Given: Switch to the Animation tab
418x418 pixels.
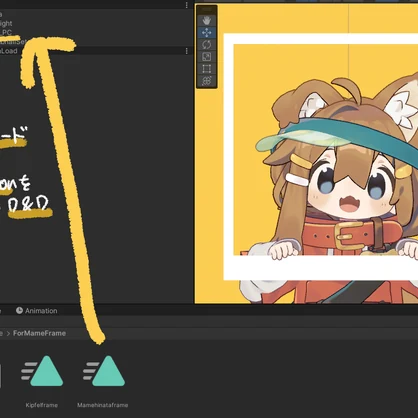Looking at the screenshot, I should coord(37,311).
